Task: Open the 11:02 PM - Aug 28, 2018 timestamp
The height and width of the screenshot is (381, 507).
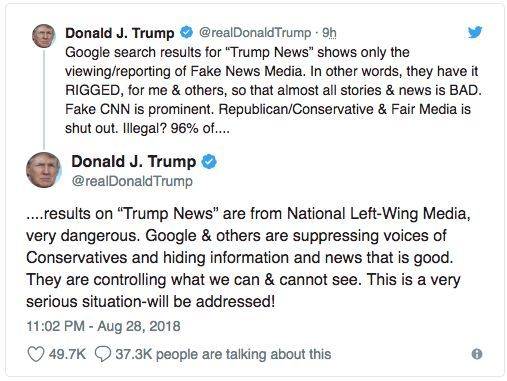Action: click(x=104, y=326)
